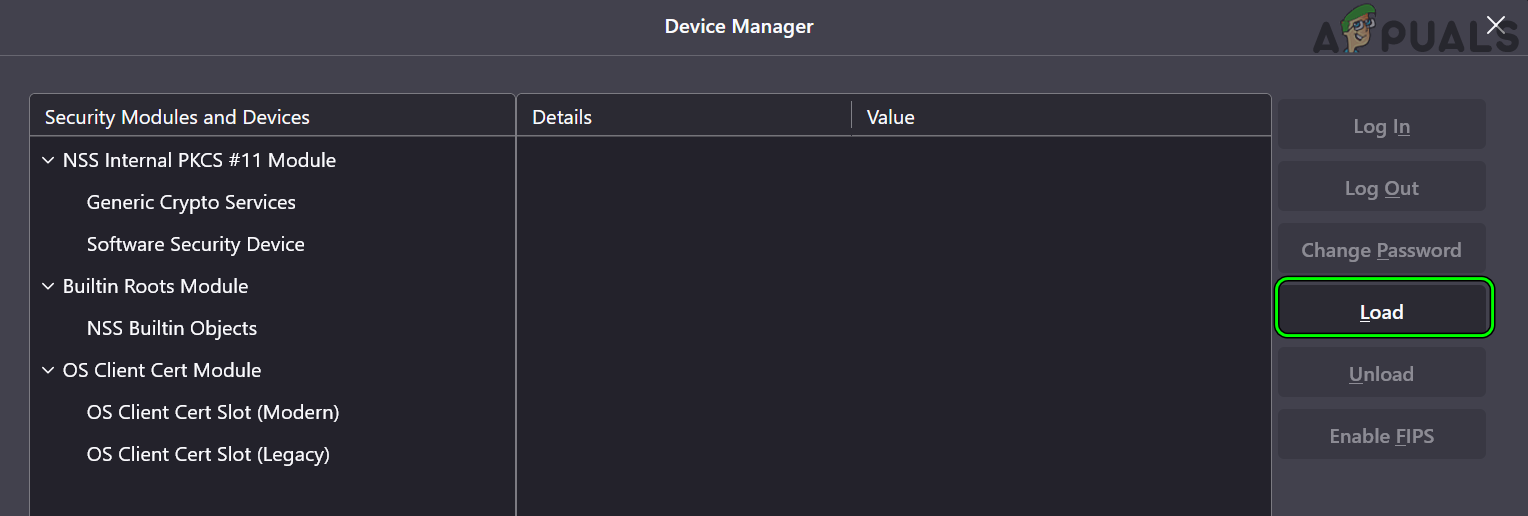Click the Change Password button
This screenshot has width=1528, height=516.
click(x=1382, y=250)
